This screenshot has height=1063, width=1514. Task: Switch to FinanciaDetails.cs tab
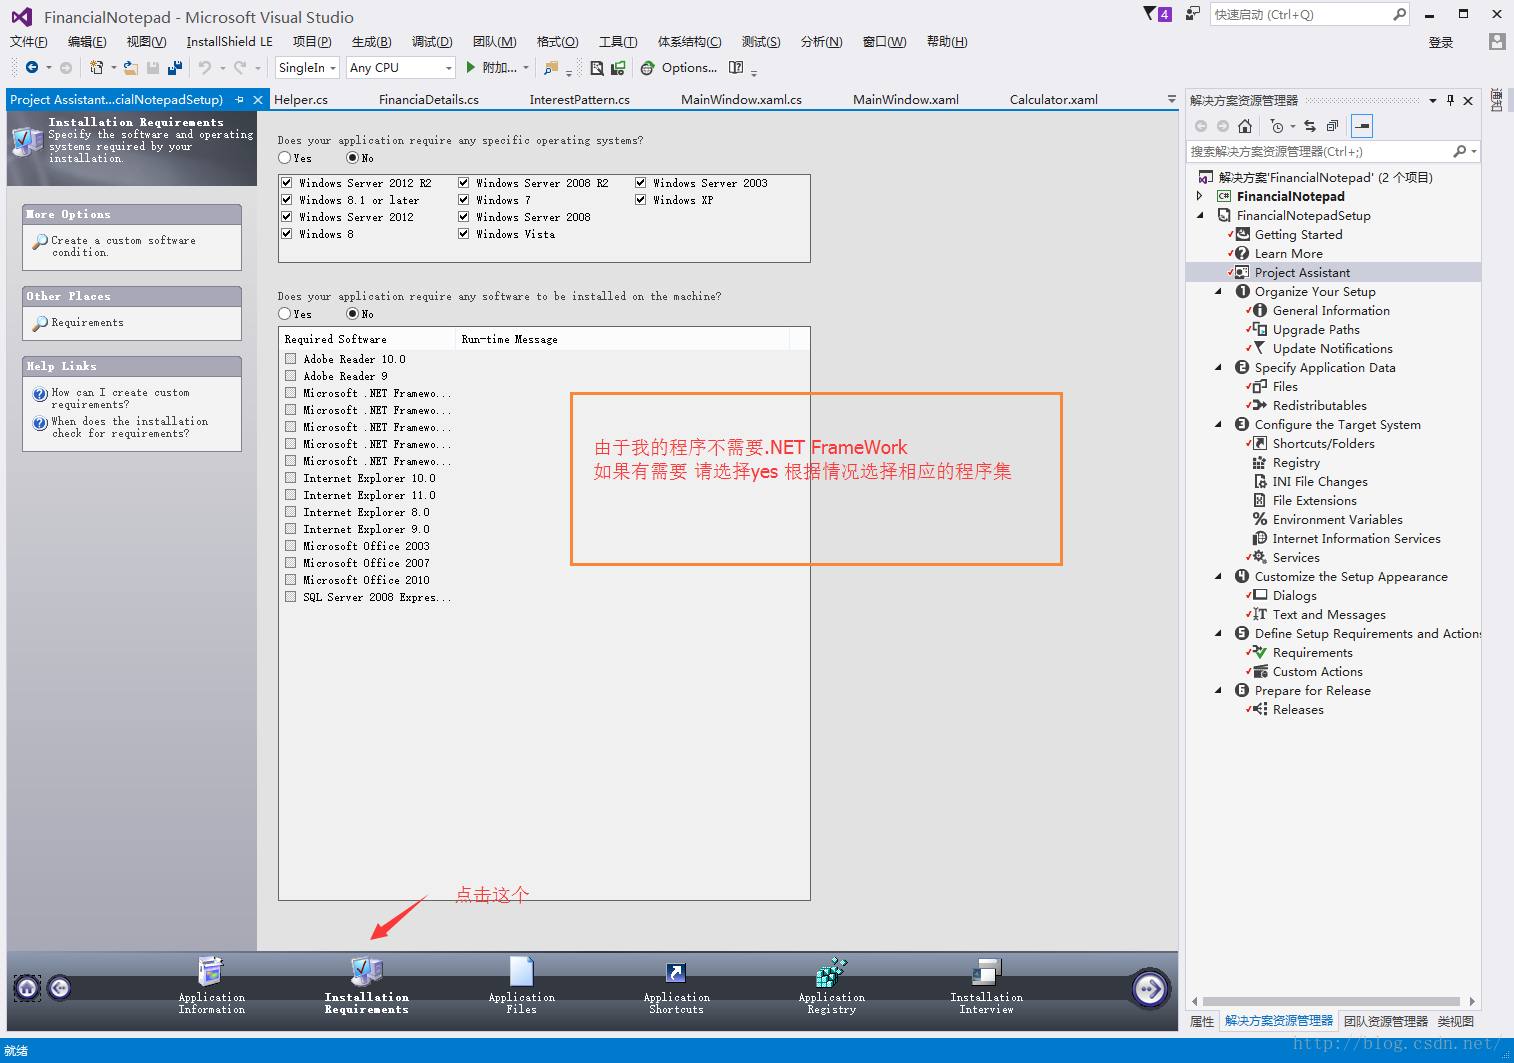[x=429, y=100]
